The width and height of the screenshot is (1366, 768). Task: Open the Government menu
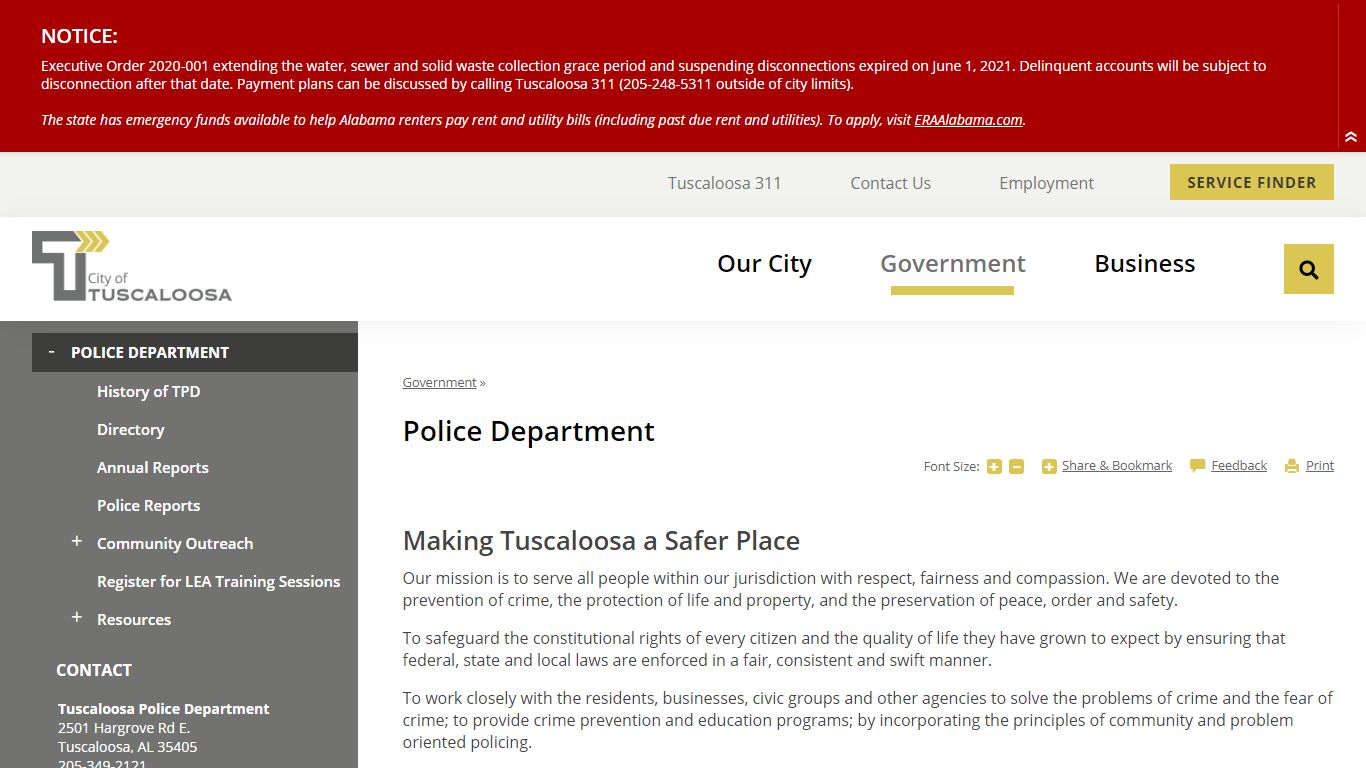pos(952,264)
